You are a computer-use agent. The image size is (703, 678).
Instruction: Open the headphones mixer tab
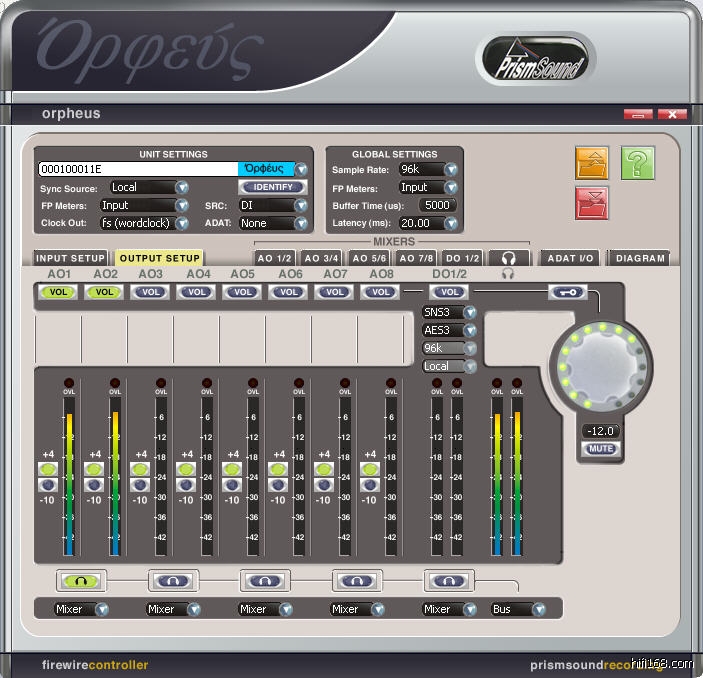click(508, 258)
